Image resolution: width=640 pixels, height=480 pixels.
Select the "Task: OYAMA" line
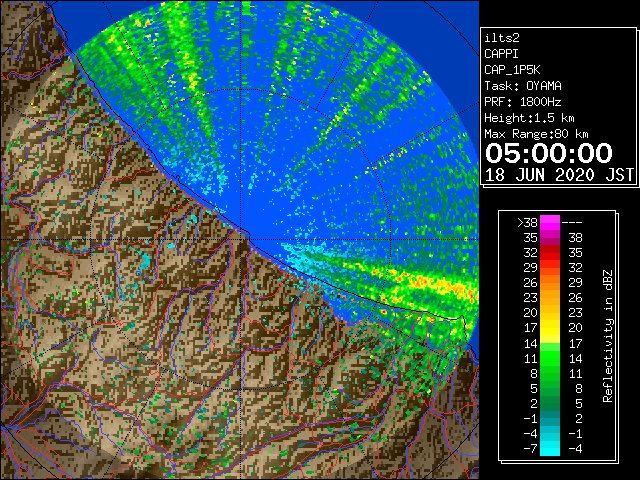[523, 86]
